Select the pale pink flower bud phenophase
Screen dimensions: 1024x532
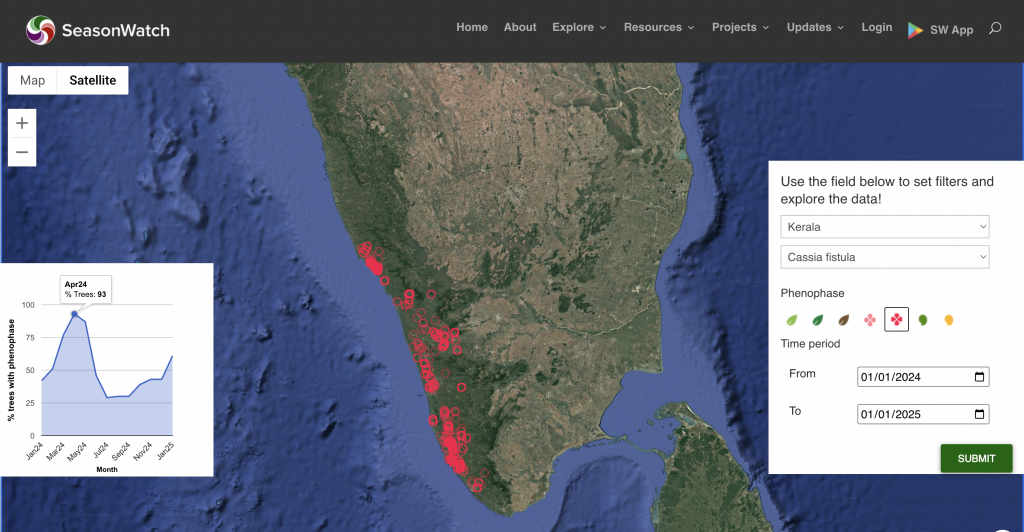click(x=870, y=320)
